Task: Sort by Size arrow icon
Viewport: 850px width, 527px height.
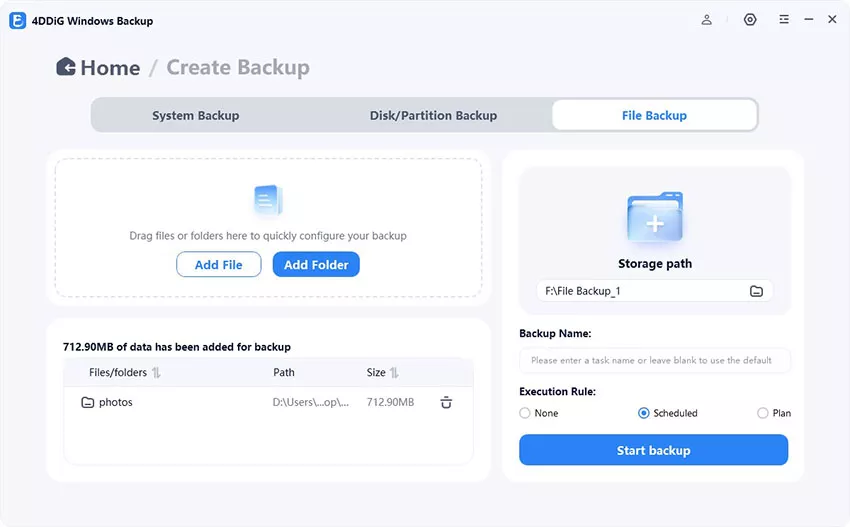Action: click(x=394, y=372)
